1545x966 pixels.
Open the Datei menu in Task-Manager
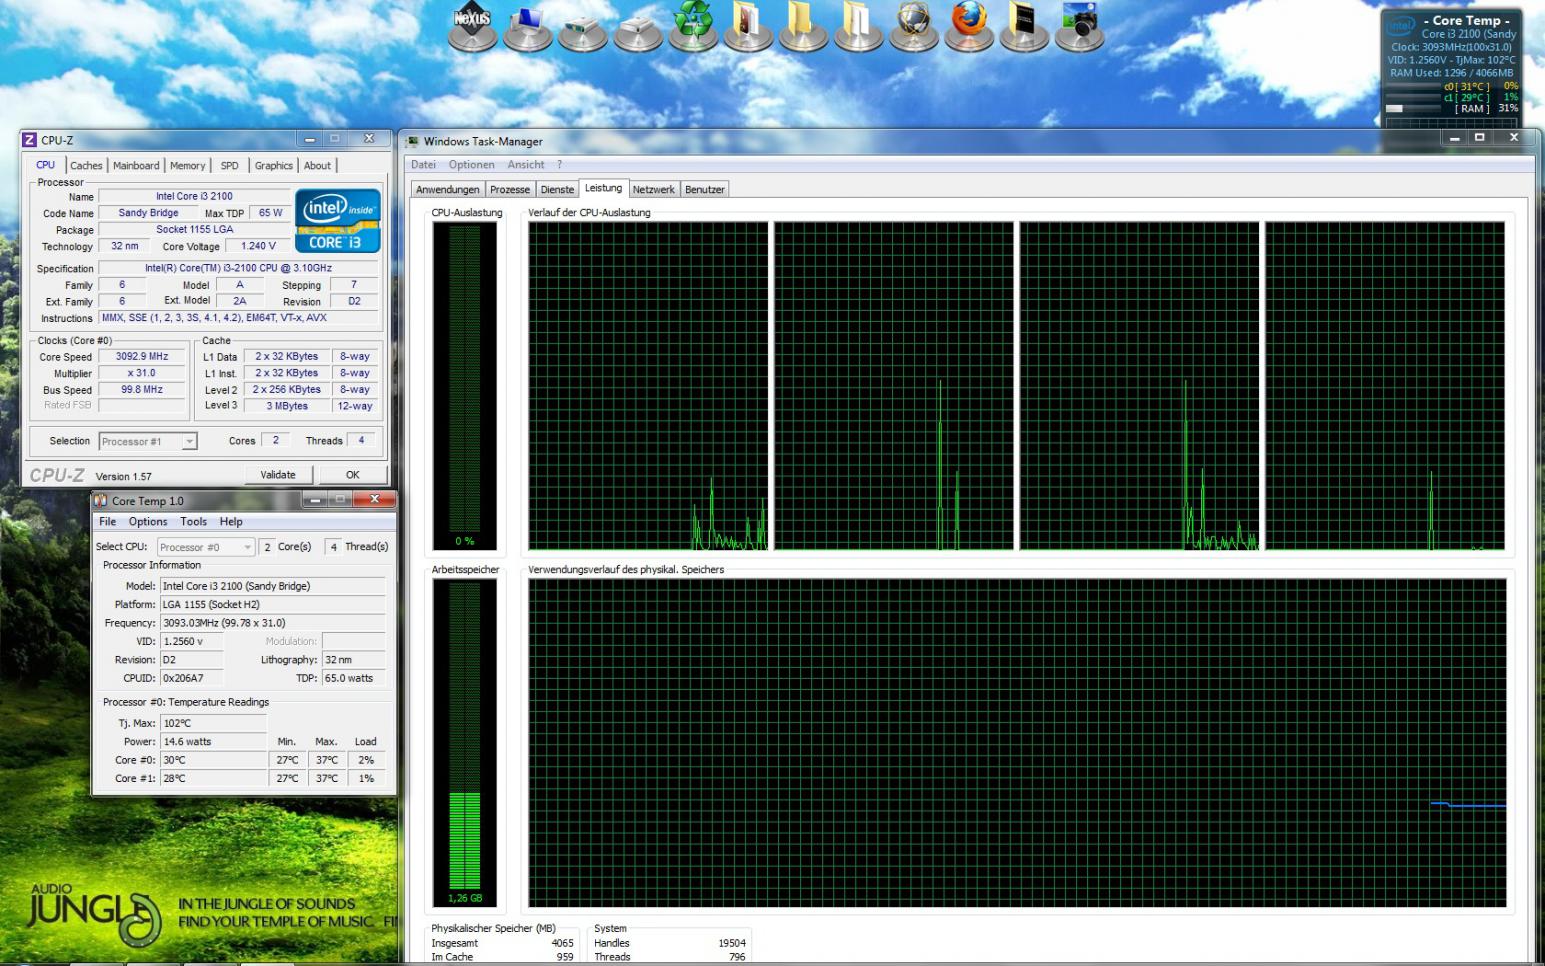(x=423, y=165)
